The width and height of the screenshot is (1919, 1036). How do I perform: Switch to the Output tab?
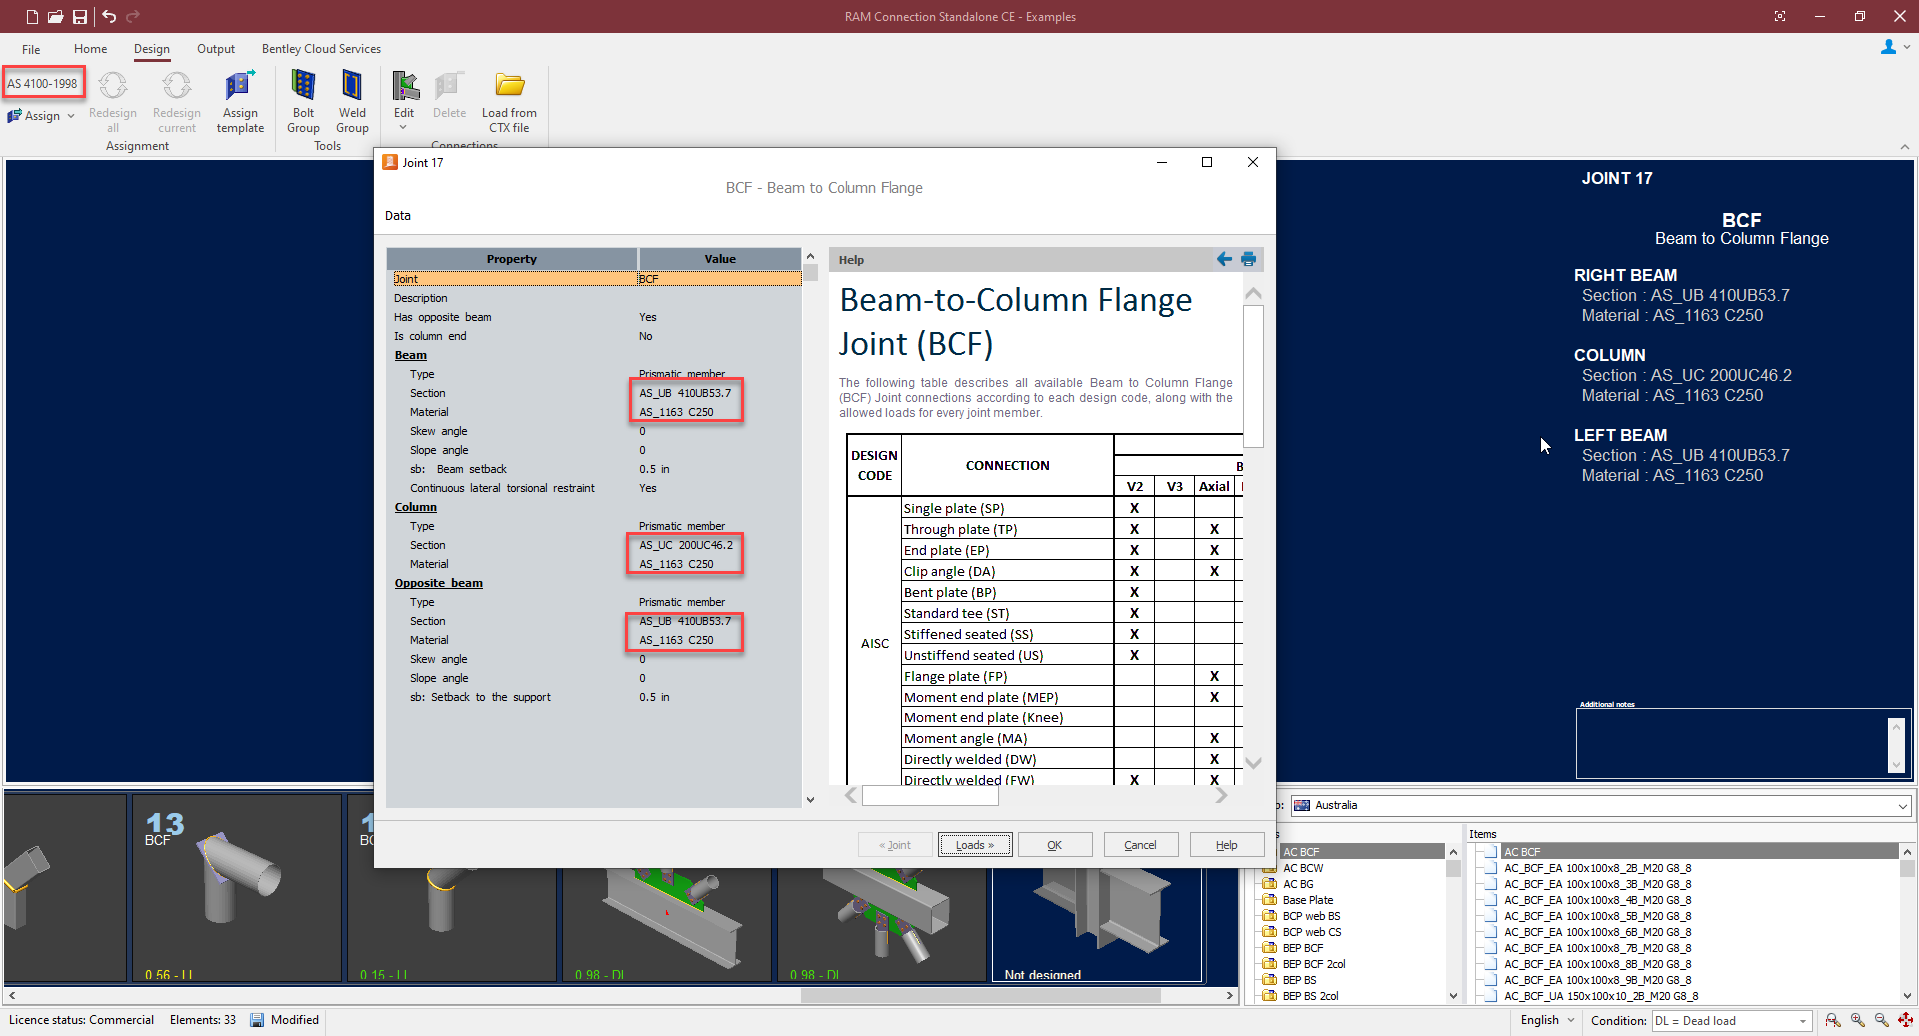point(216,49)
